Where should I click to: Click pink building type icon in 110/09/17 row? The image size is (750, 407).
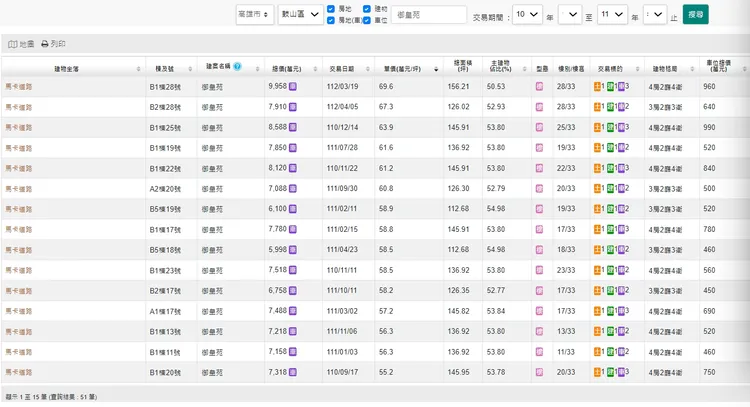click(x=539, y=372)
